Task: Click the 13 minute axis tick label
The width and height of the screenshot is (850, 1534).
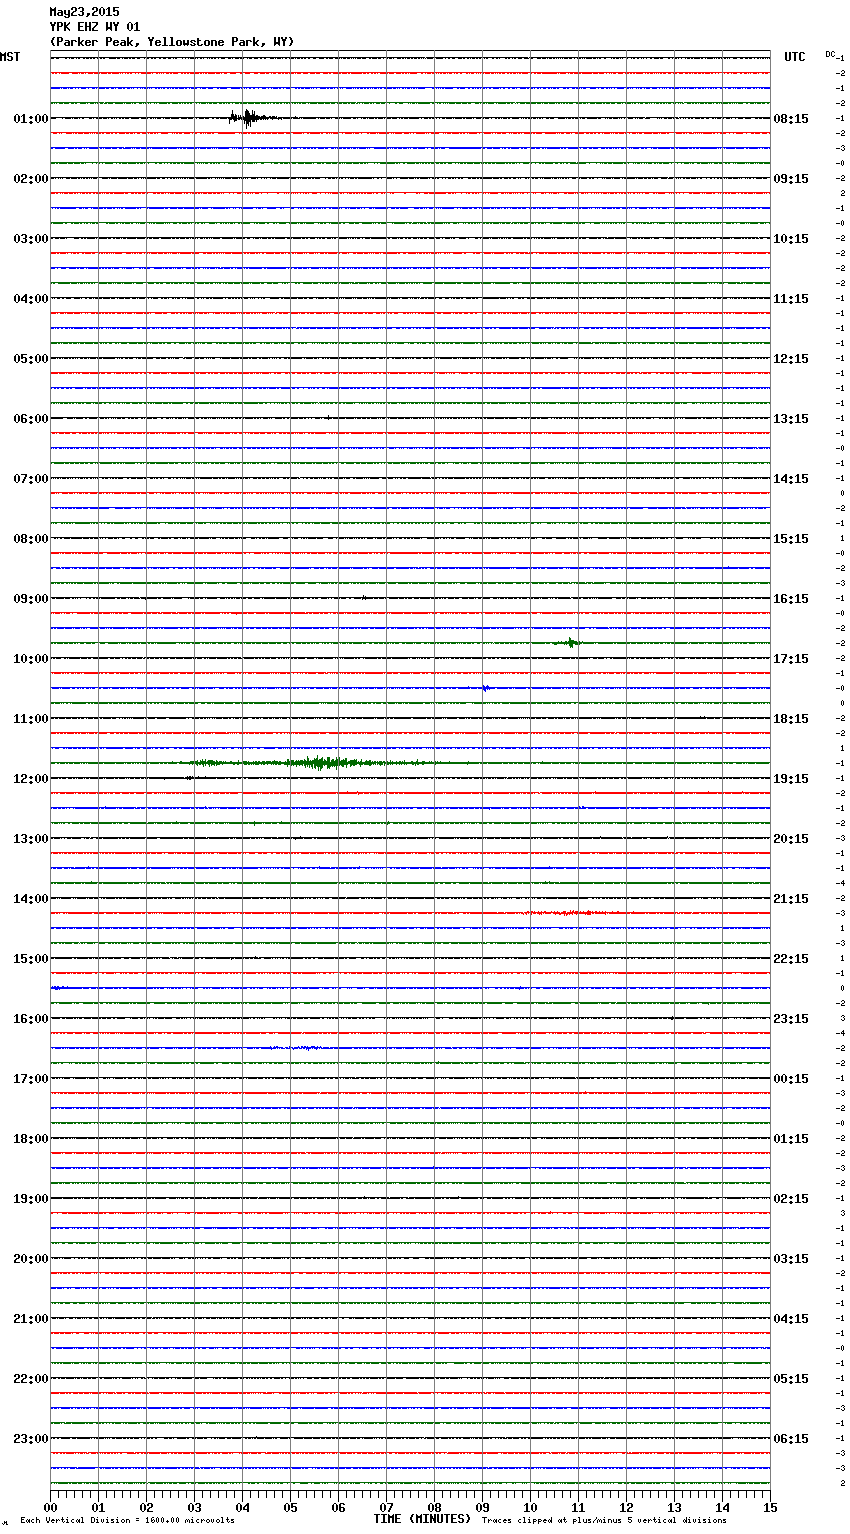Action: pos(674,1507)
